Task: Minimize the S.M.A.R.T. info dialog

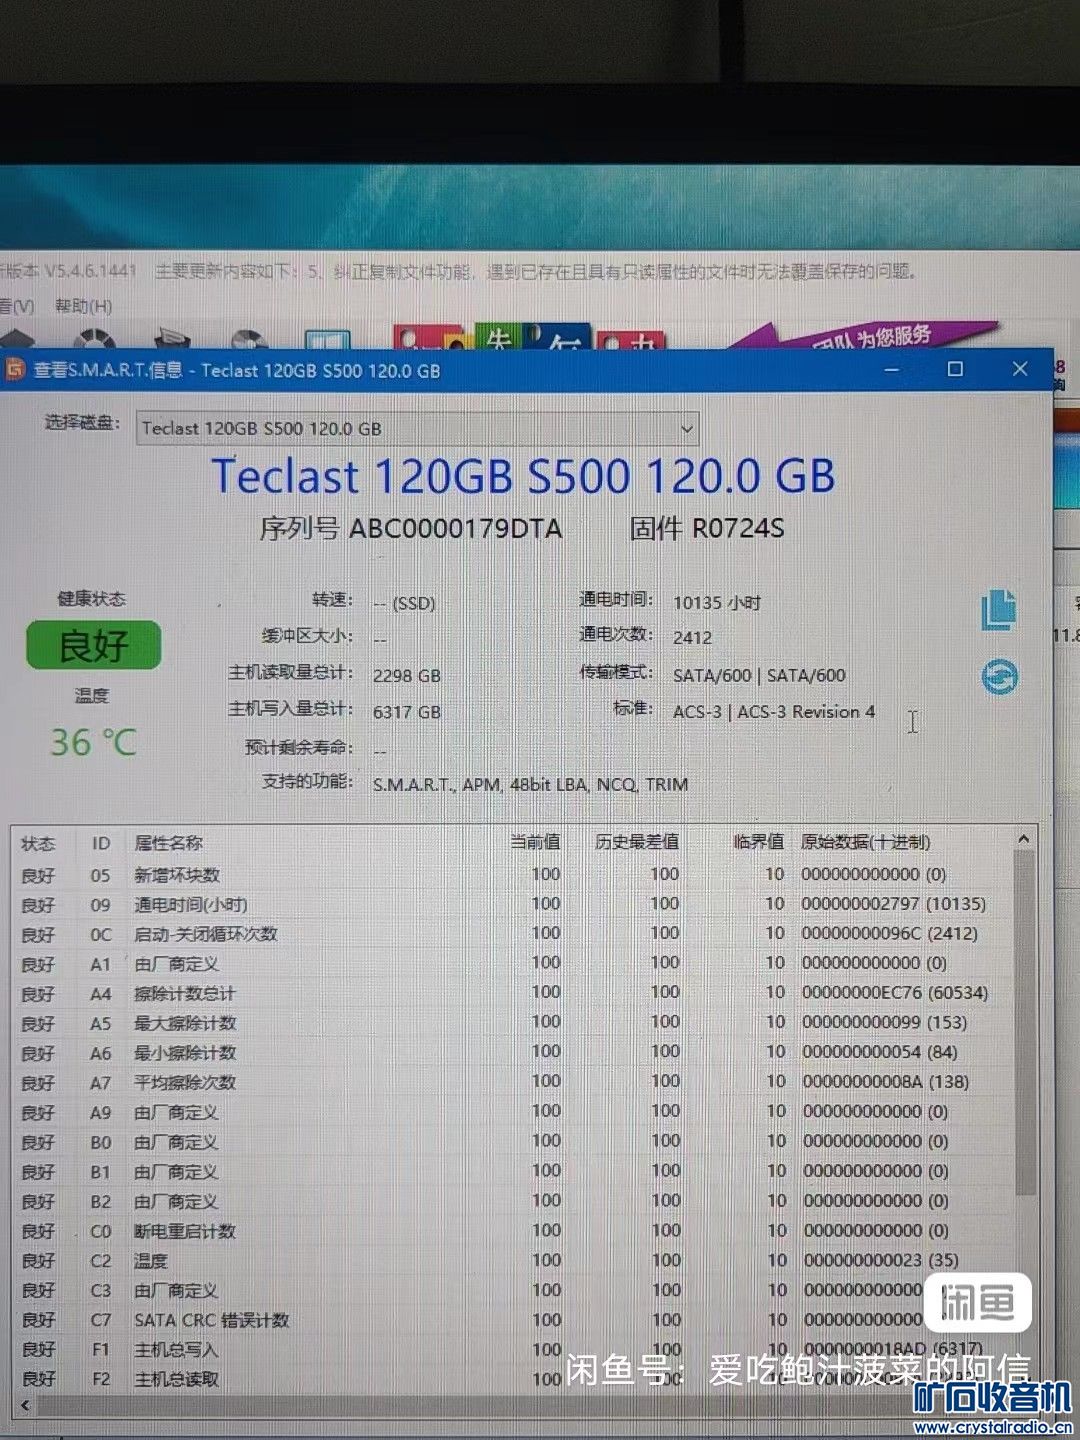Action: coord(892,369)
